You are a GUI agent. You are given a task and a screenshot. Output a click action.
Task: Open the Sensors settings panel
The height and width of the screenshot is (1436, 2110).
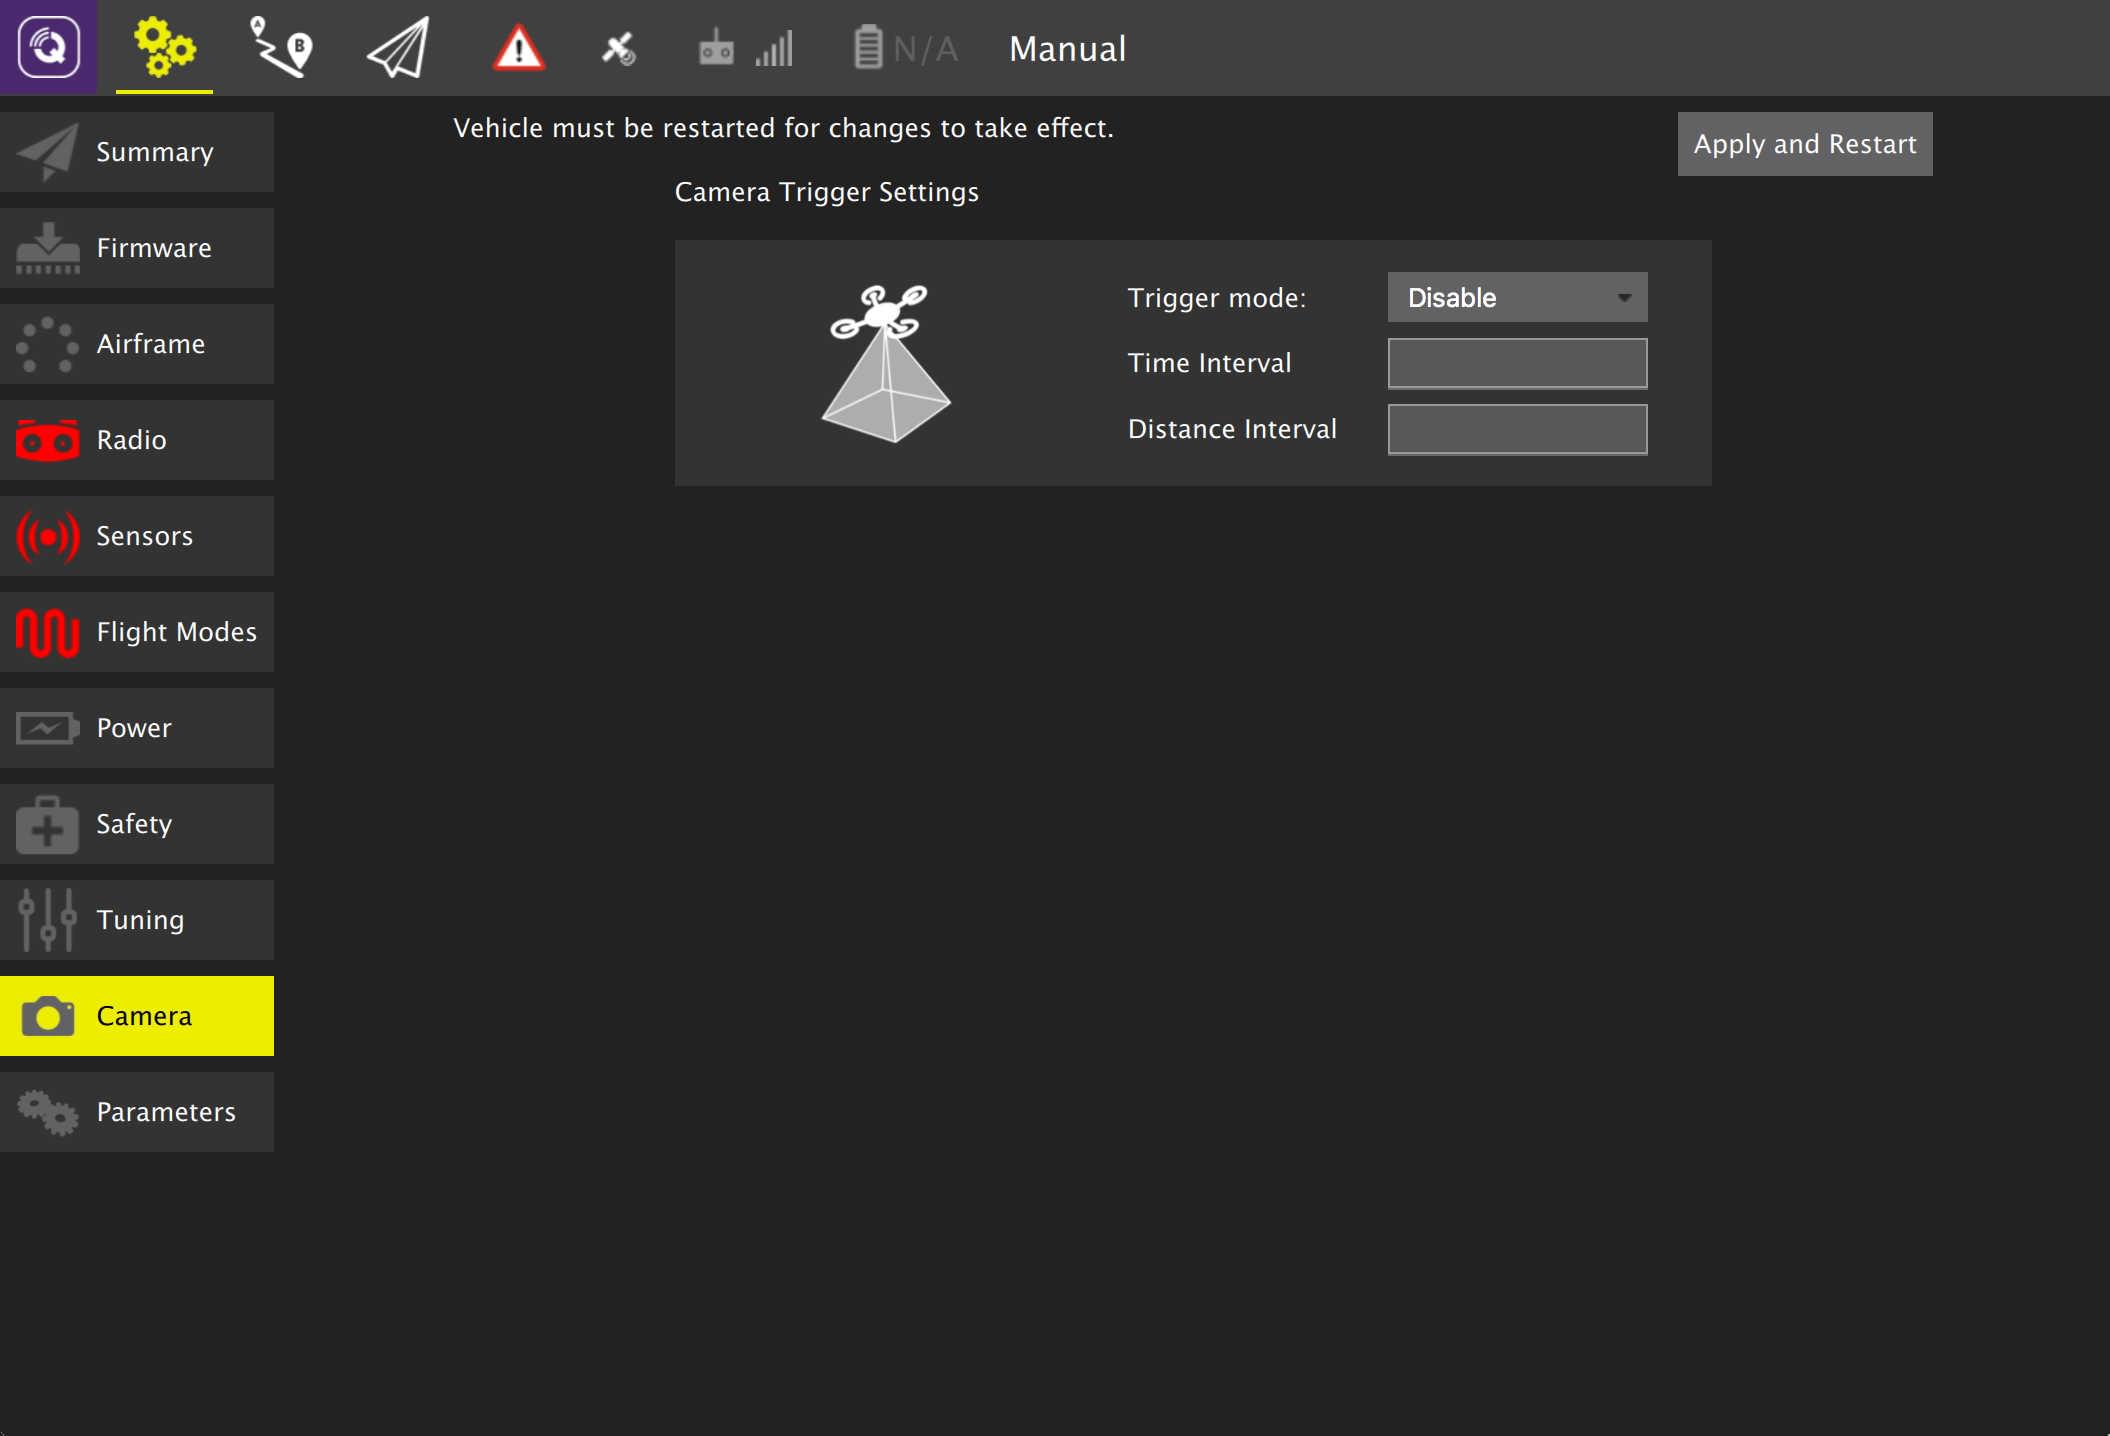coord(136,534)
